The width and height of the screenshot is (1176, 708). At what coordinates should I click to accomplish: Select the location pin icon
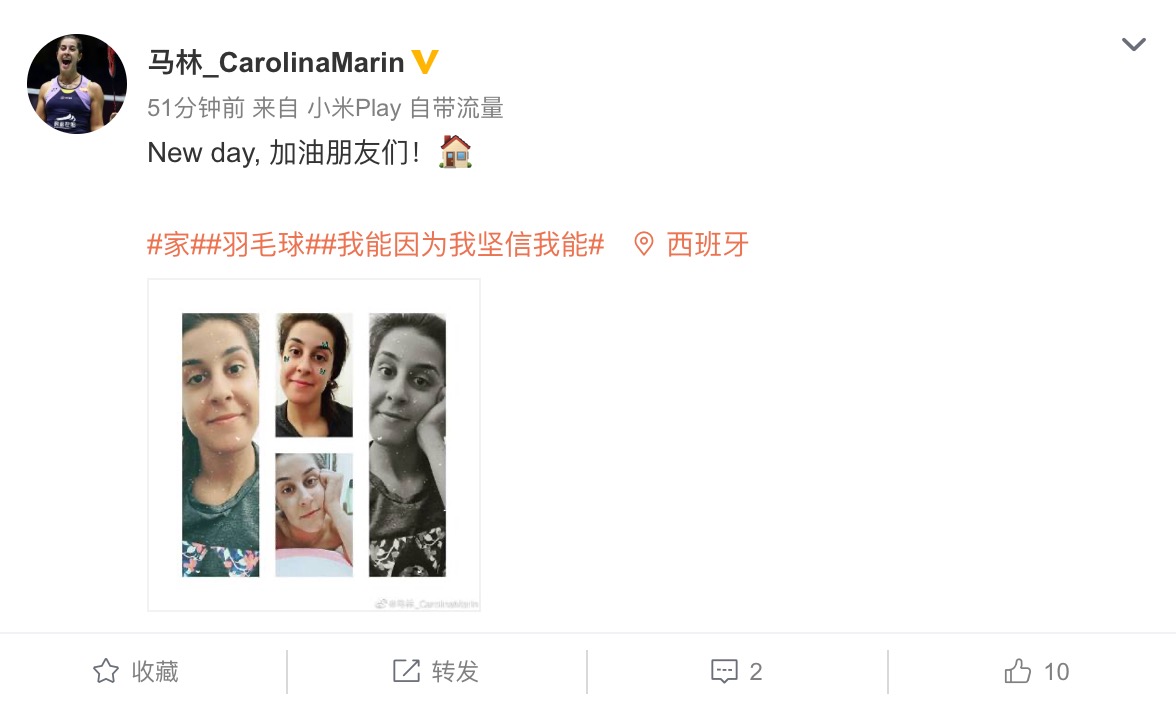point(644,244)
